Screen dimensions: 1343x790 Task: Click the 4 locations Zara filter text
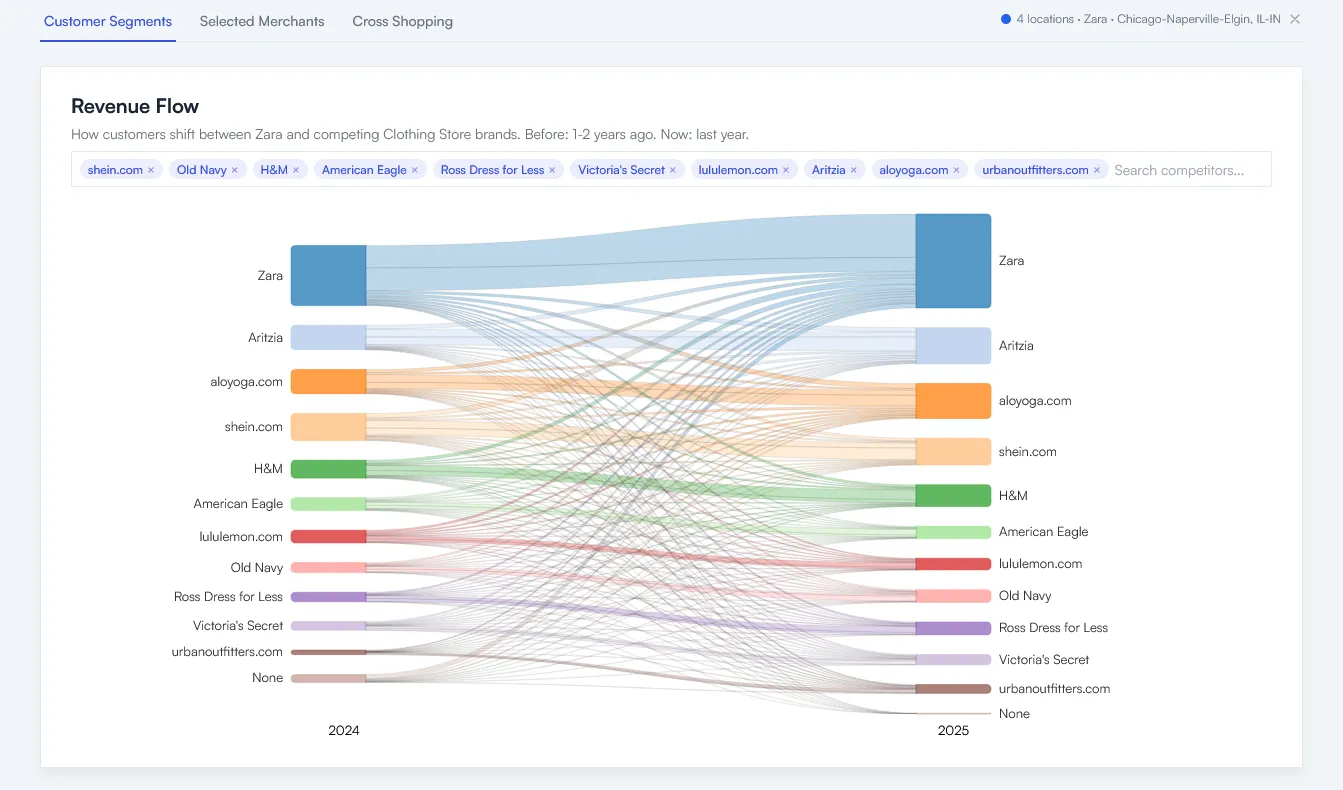click(1149, 19)
